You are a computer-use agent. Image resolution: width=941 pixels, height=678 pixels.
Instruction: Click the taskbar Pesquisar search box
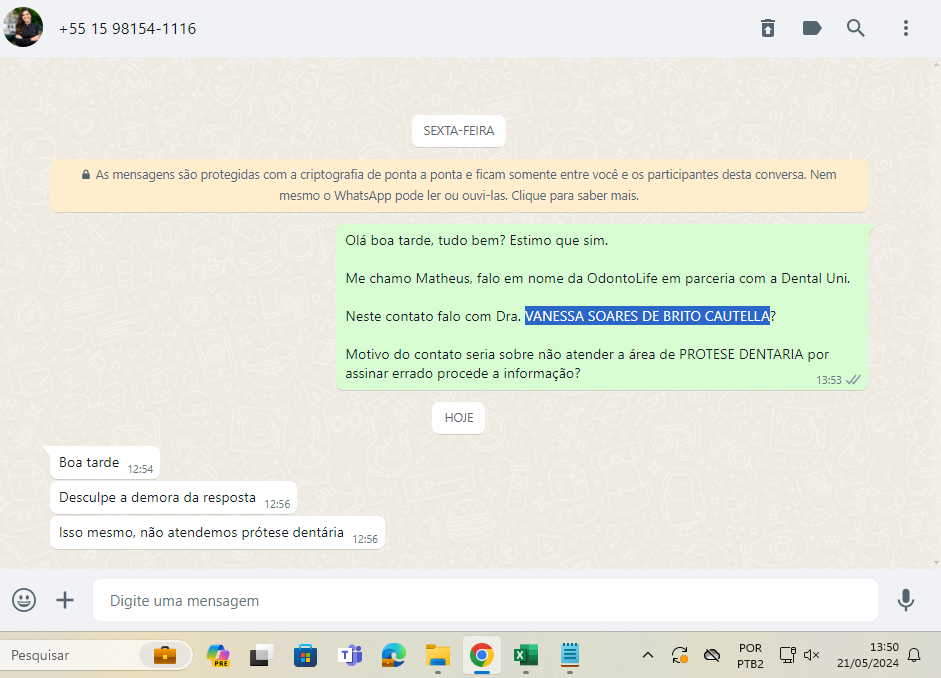pos(96,655)
